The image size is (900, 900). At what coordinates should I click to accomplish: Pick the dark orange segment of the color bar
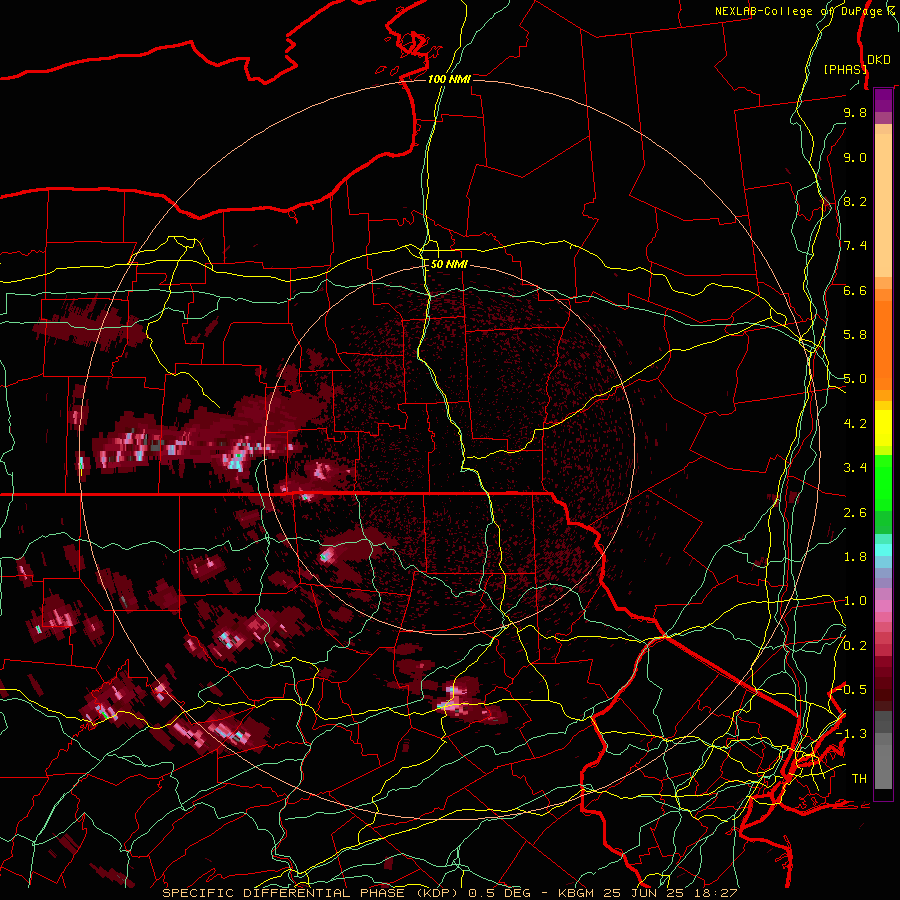883,346
